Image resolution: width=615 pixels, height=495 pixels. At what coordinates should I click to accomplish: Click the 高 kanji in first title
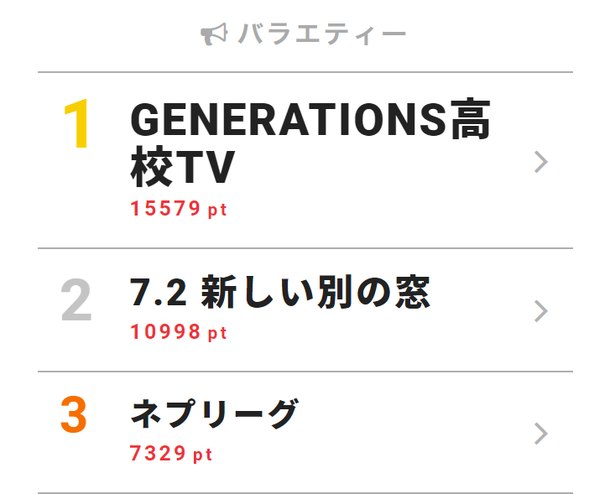470,119
